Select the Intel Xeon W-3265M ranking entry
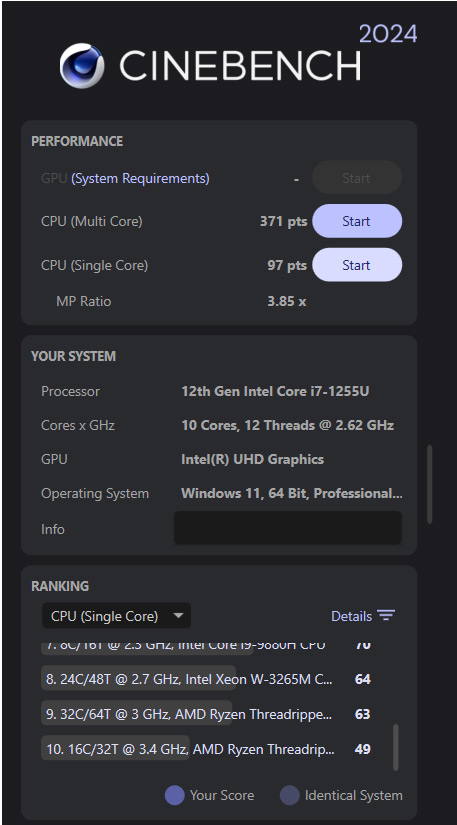 206,679
